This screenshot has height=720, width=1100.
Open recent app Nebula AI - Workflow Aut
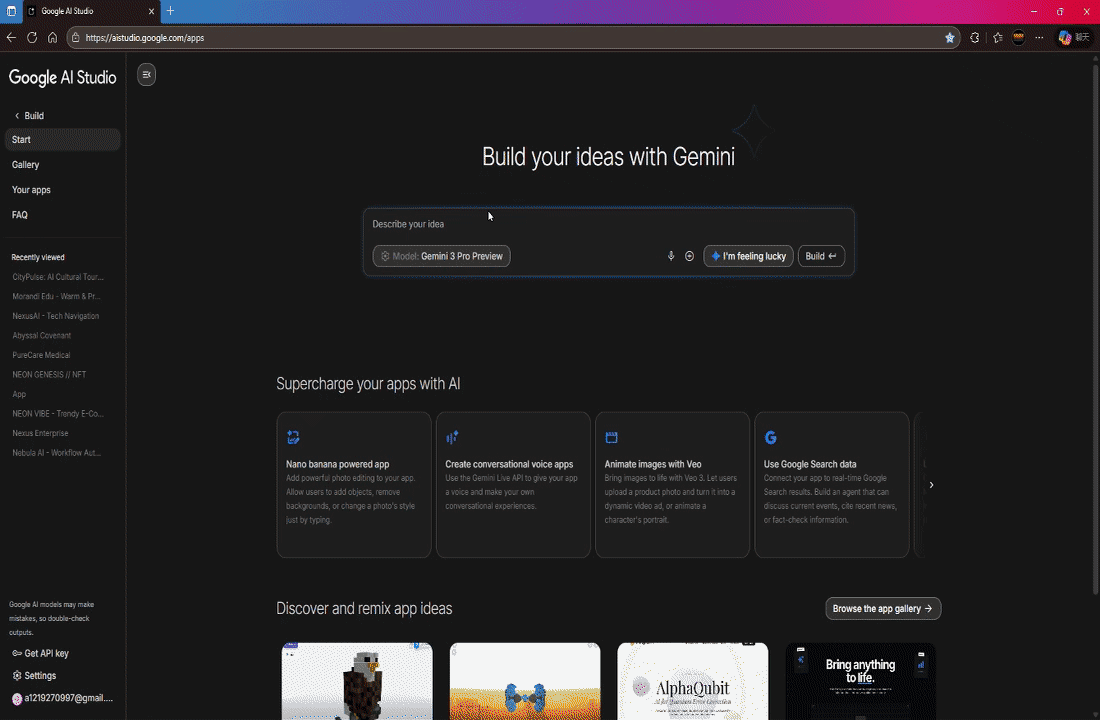point(56,453)
